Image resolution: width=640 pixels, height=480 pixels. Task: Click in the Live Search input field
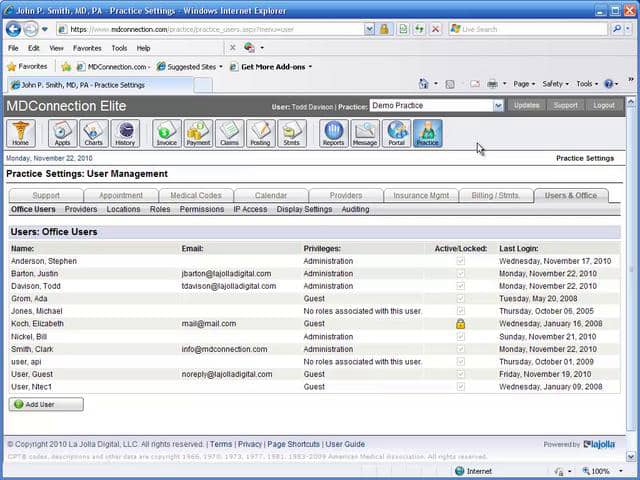[x=529, y=29]
